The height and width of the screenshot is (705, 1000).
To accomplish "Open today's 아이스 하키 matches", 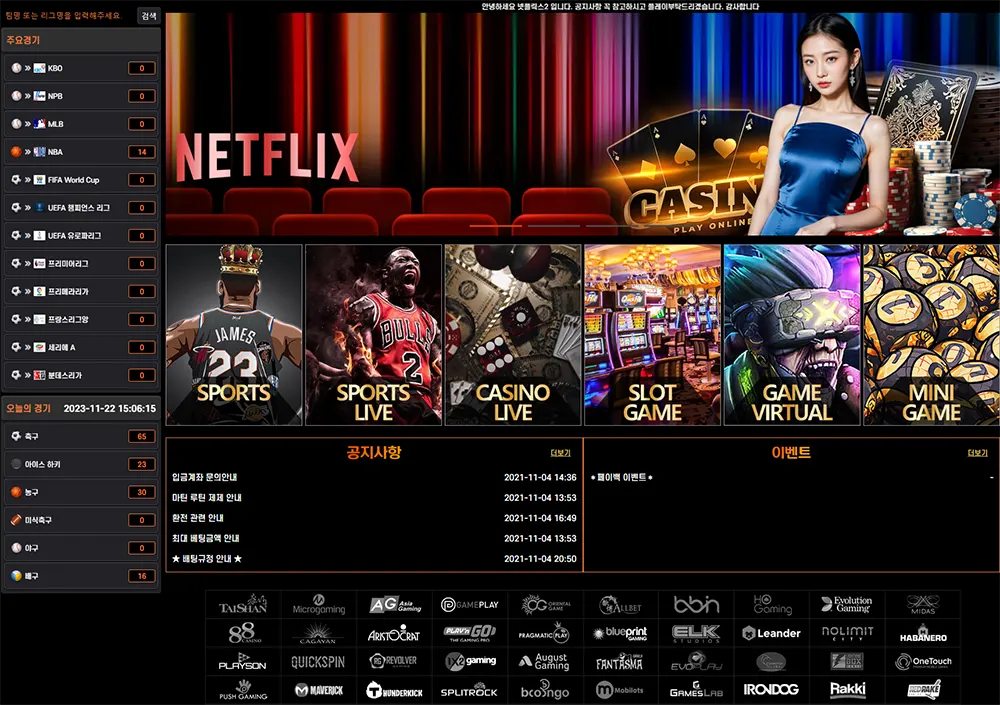I will 81,464.
